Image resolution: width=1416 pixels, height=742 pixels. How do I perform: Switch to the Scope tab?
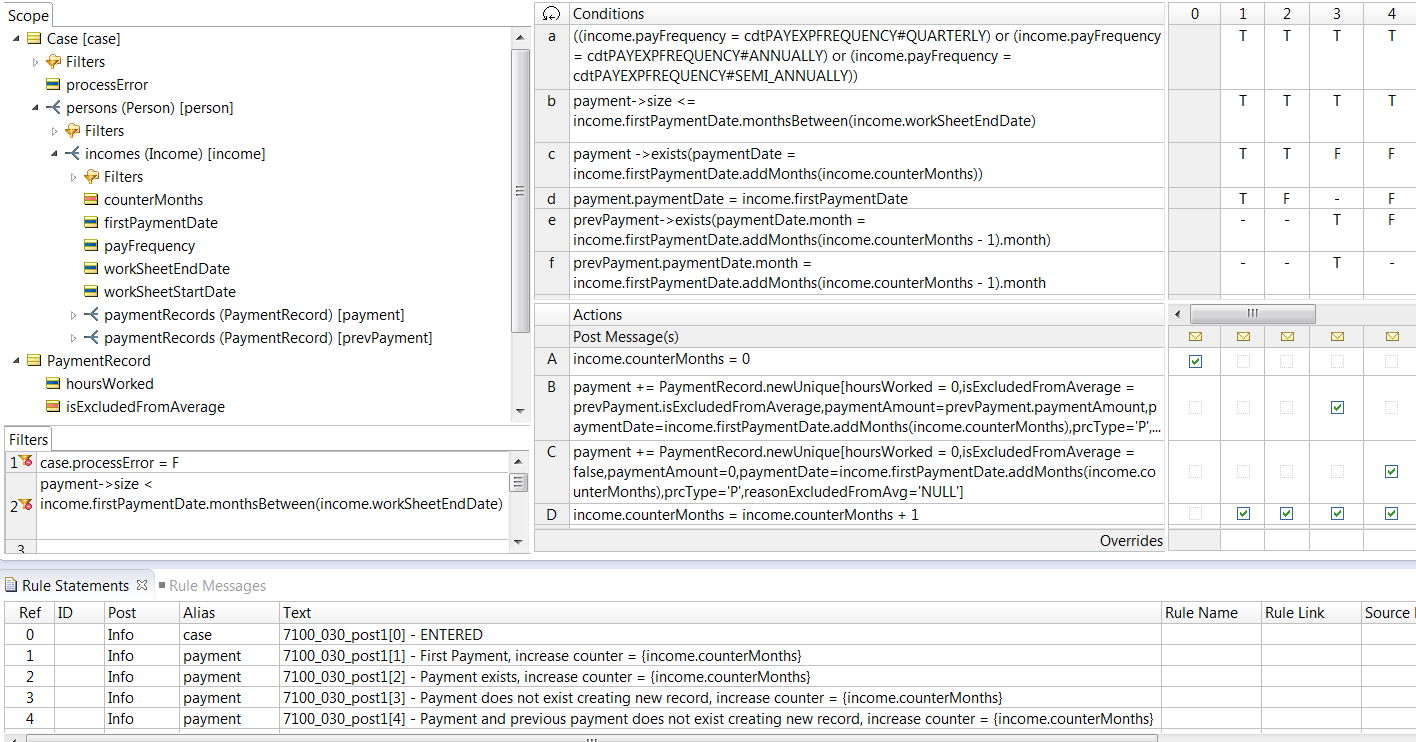28,15
